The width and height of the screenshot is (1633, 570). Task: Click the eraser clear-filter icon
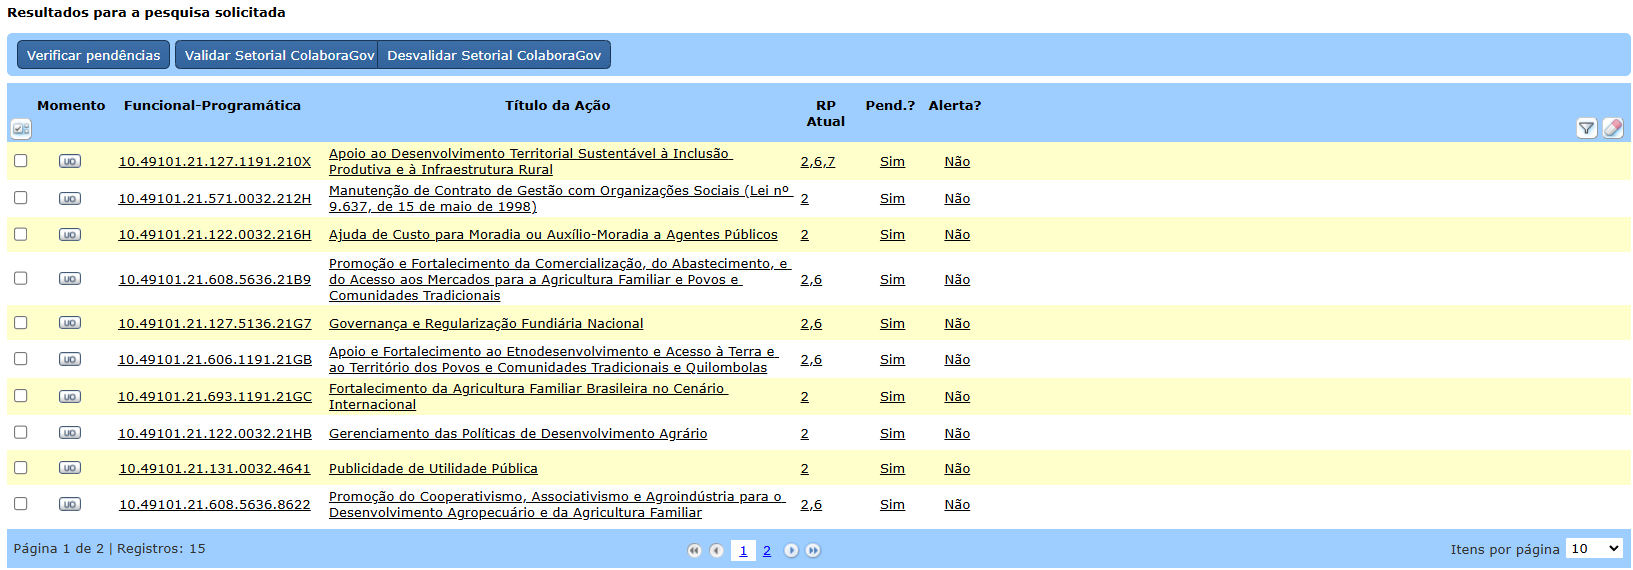1612,128
